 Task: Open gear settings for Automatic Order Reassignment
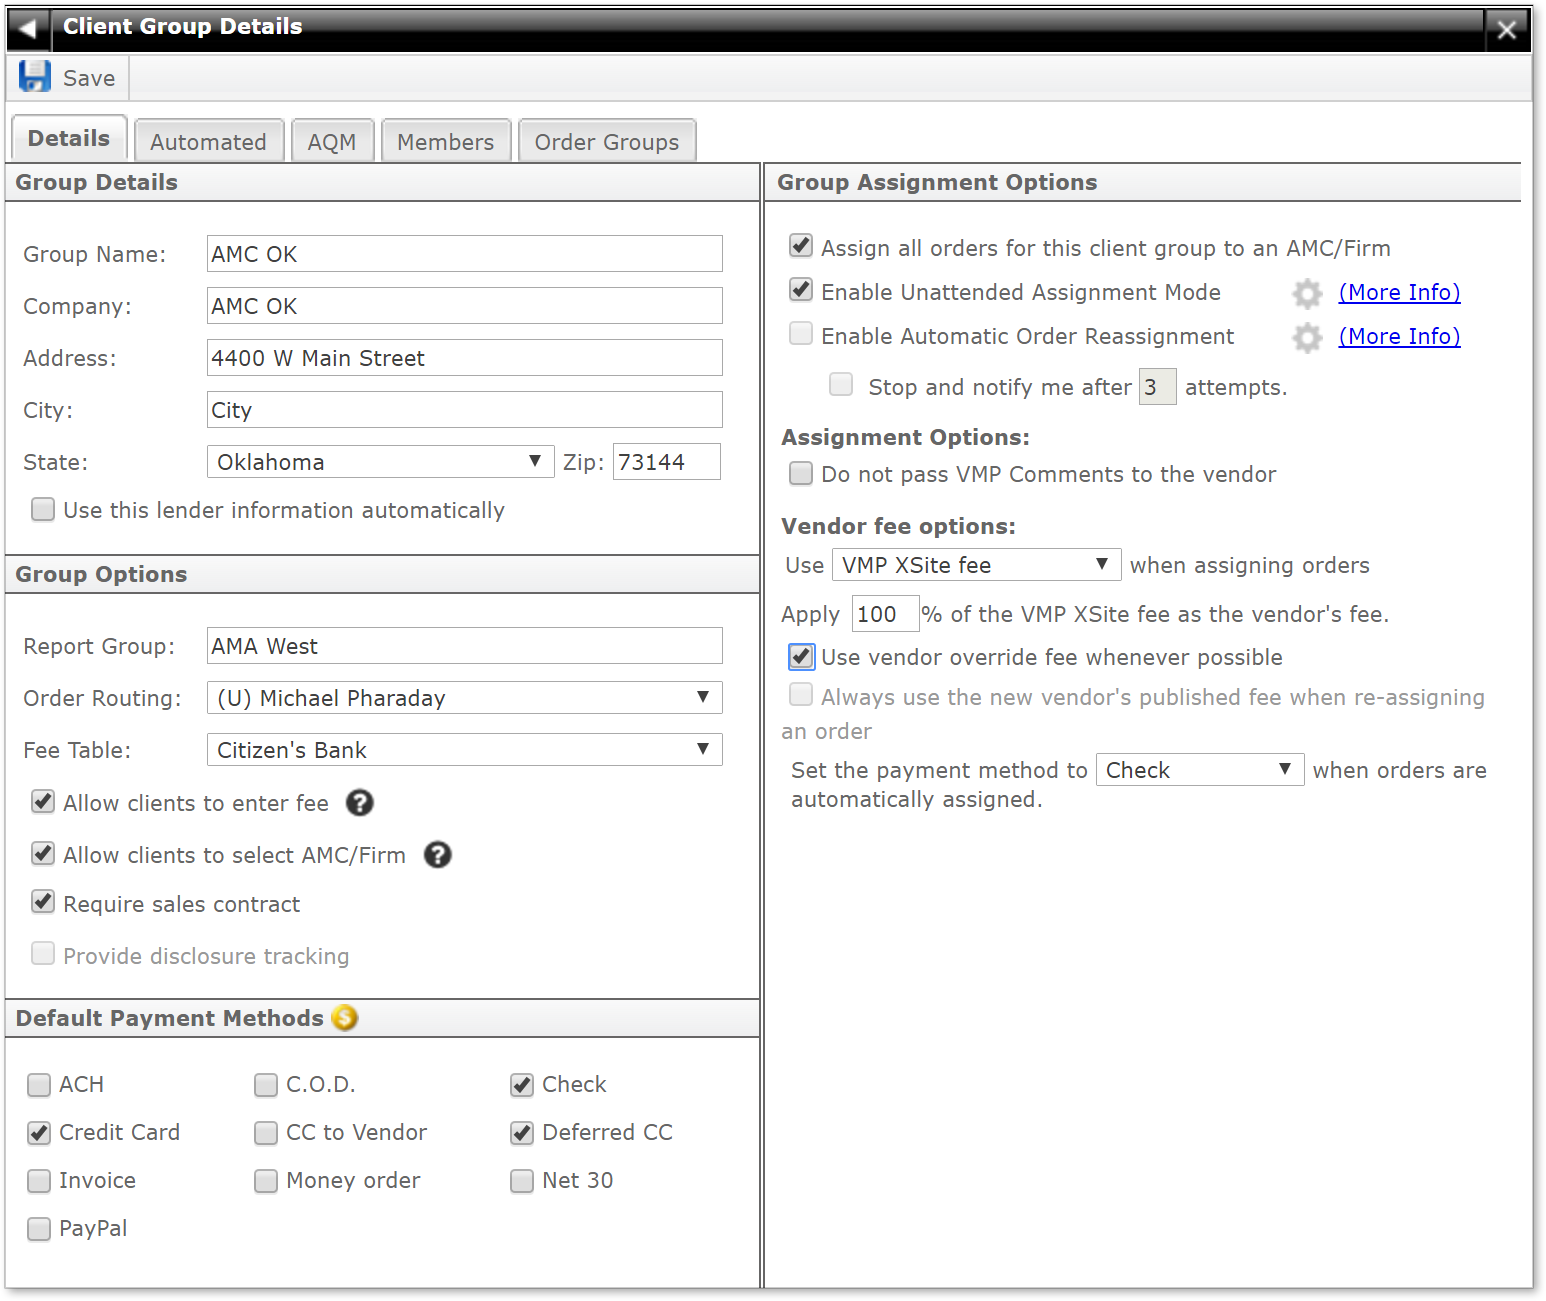1307,338
